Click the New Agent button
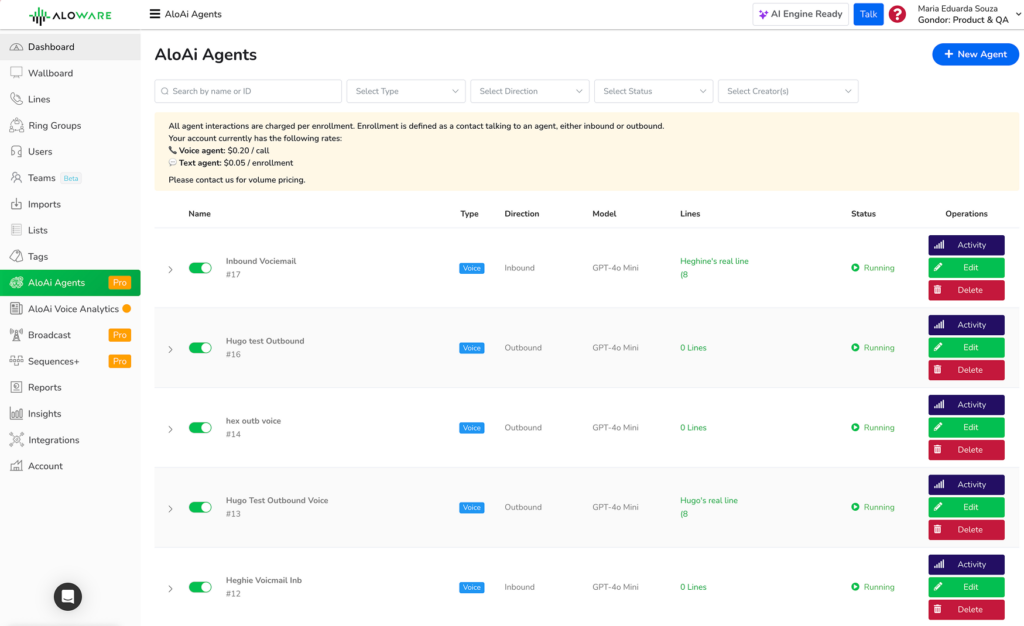1024x626 pixels. click(975, 54)
